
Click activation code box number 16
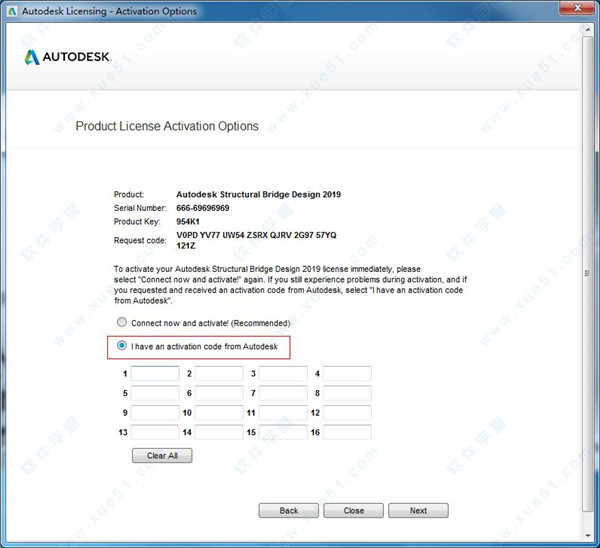[x=347, y=432]
